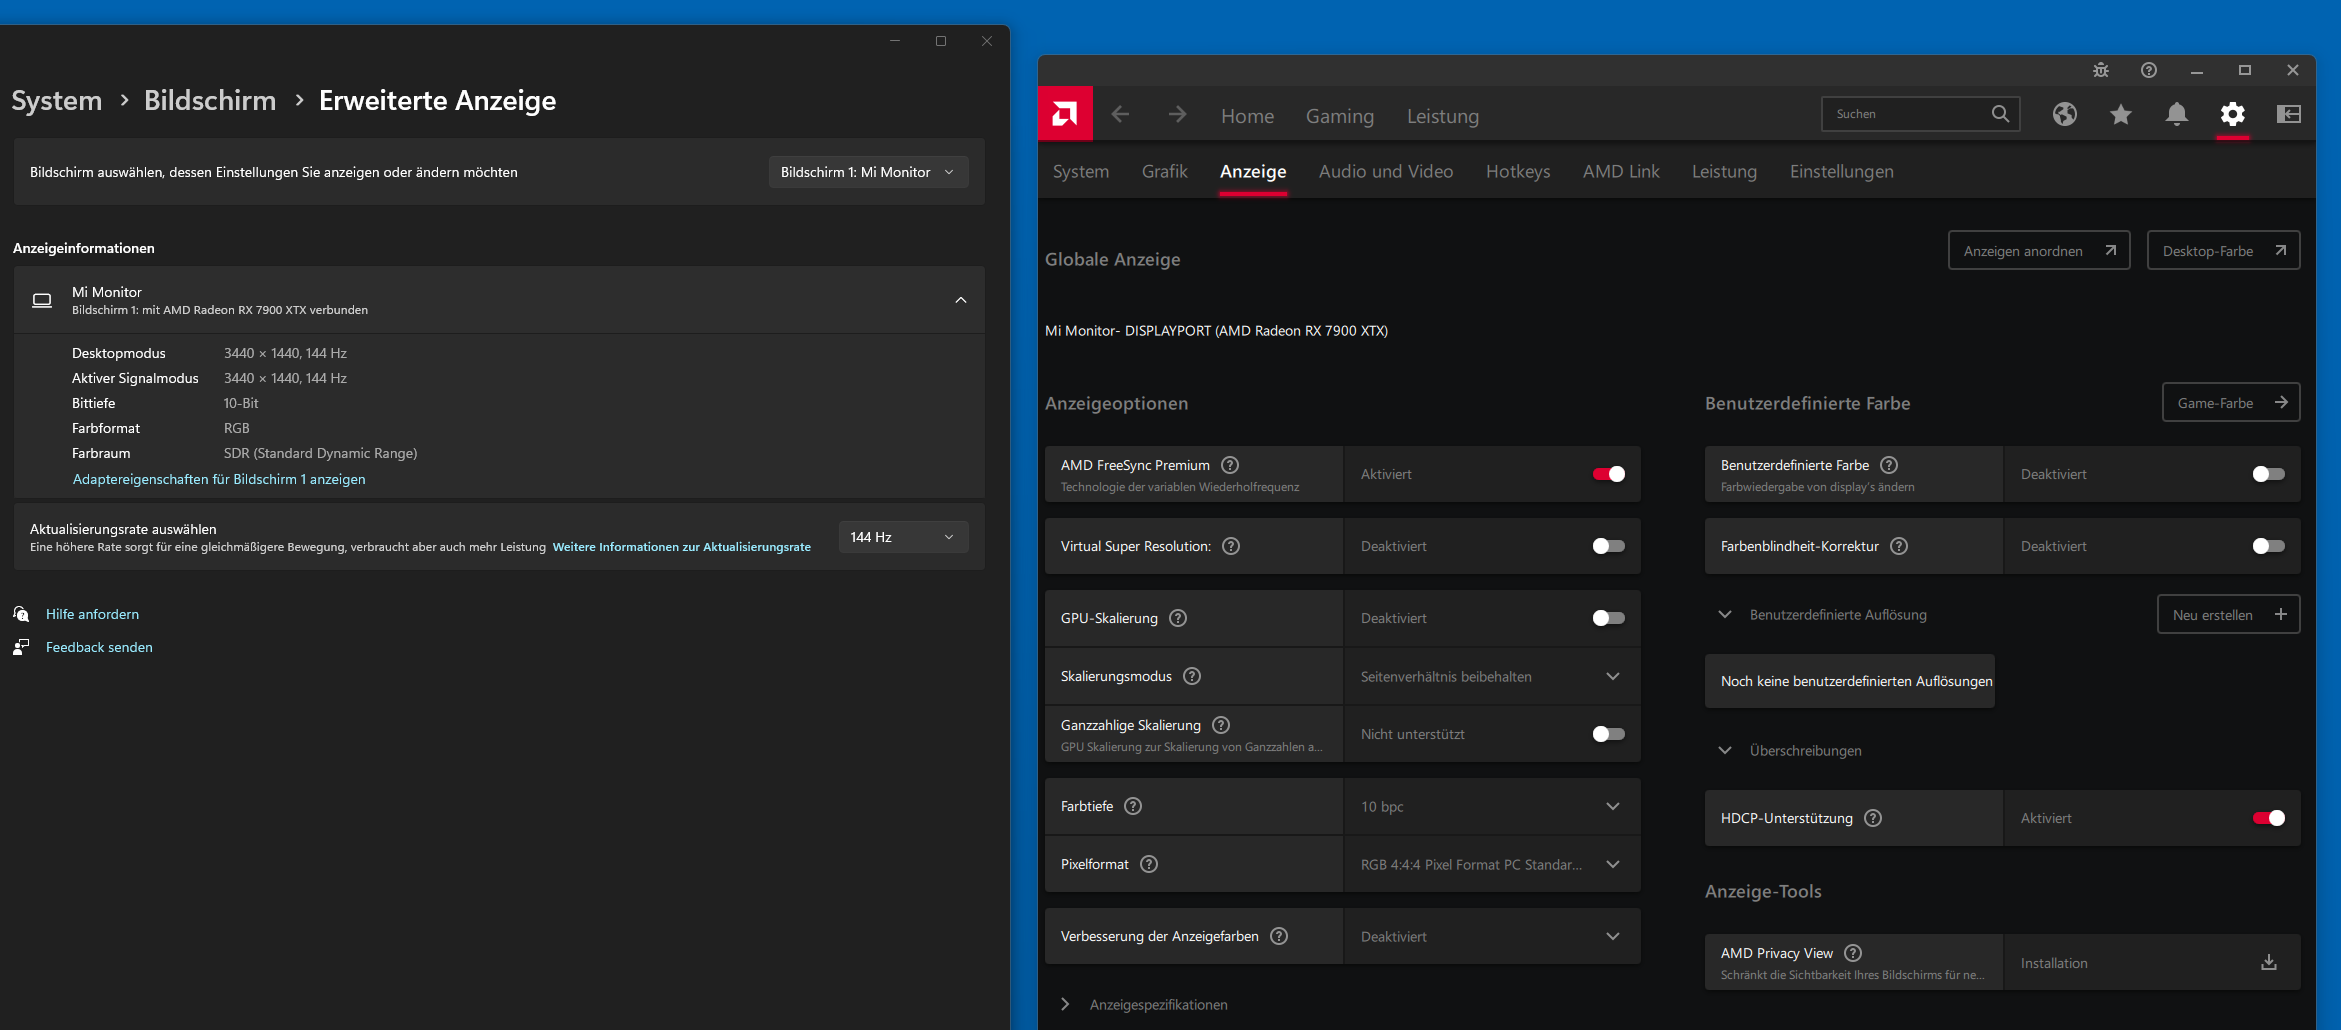Switch to the Grafik tab
The image size is (2341, 1030).
tap(1164, 171)
